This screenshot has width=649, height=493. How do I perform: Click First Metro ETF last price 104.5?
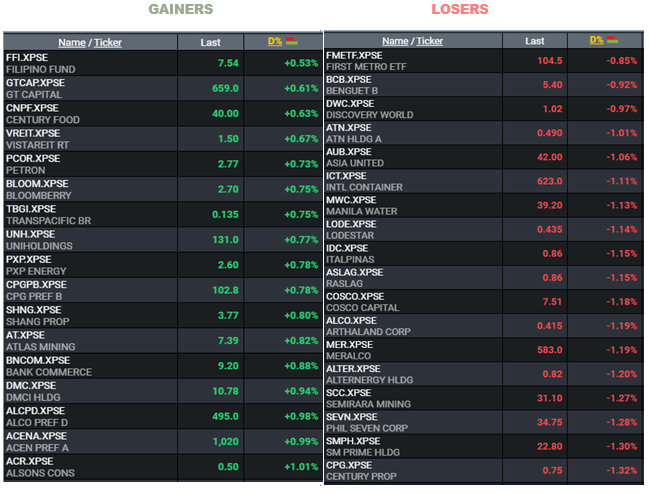(x=550, y=61)
